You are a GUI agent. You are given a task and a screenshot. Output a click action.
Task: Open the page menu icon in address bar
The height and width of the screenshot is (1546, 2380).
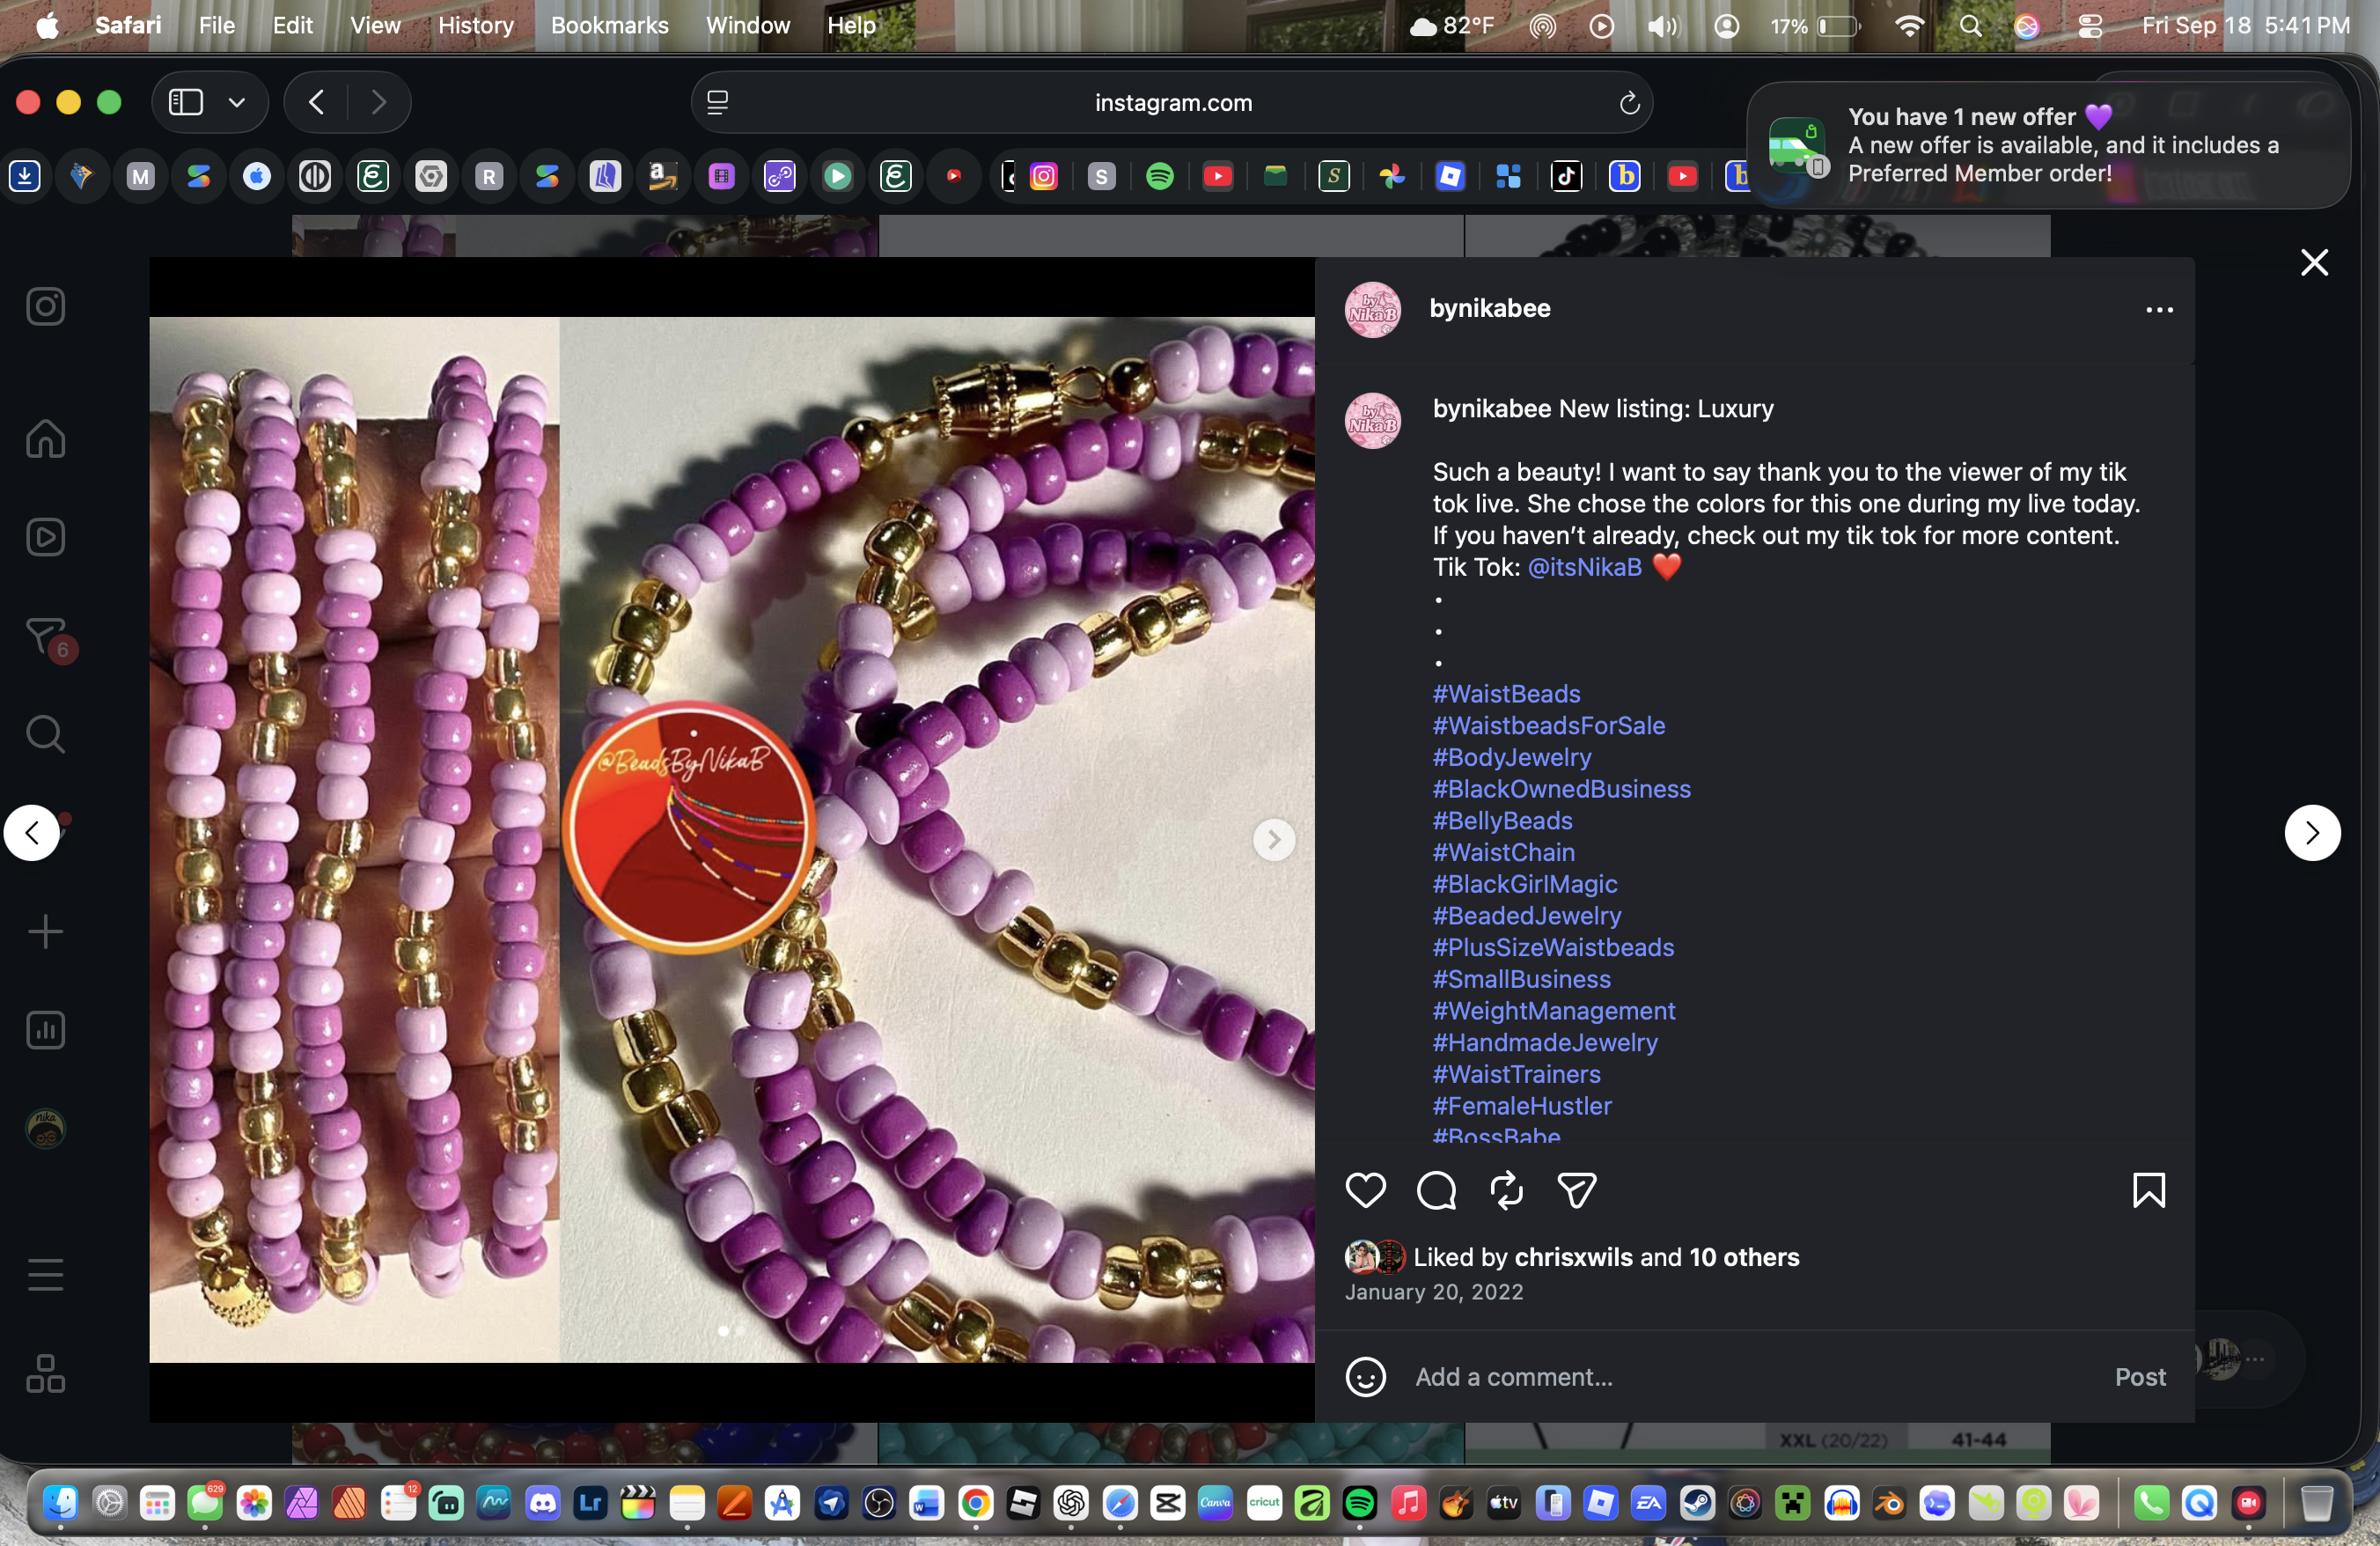tap(717, 103)
